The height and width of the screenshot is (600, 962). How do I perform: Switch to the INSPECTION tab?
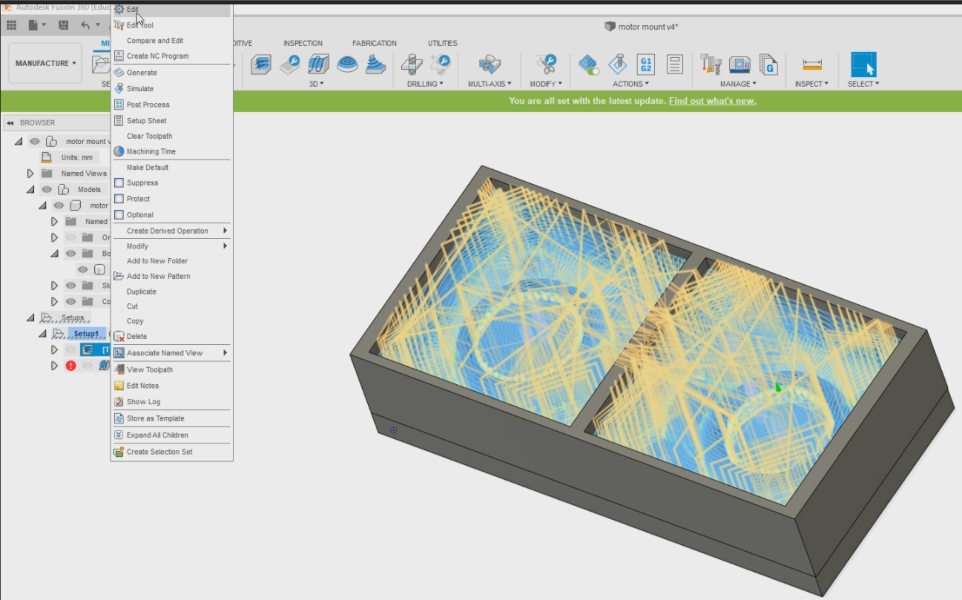pos(302,44)
